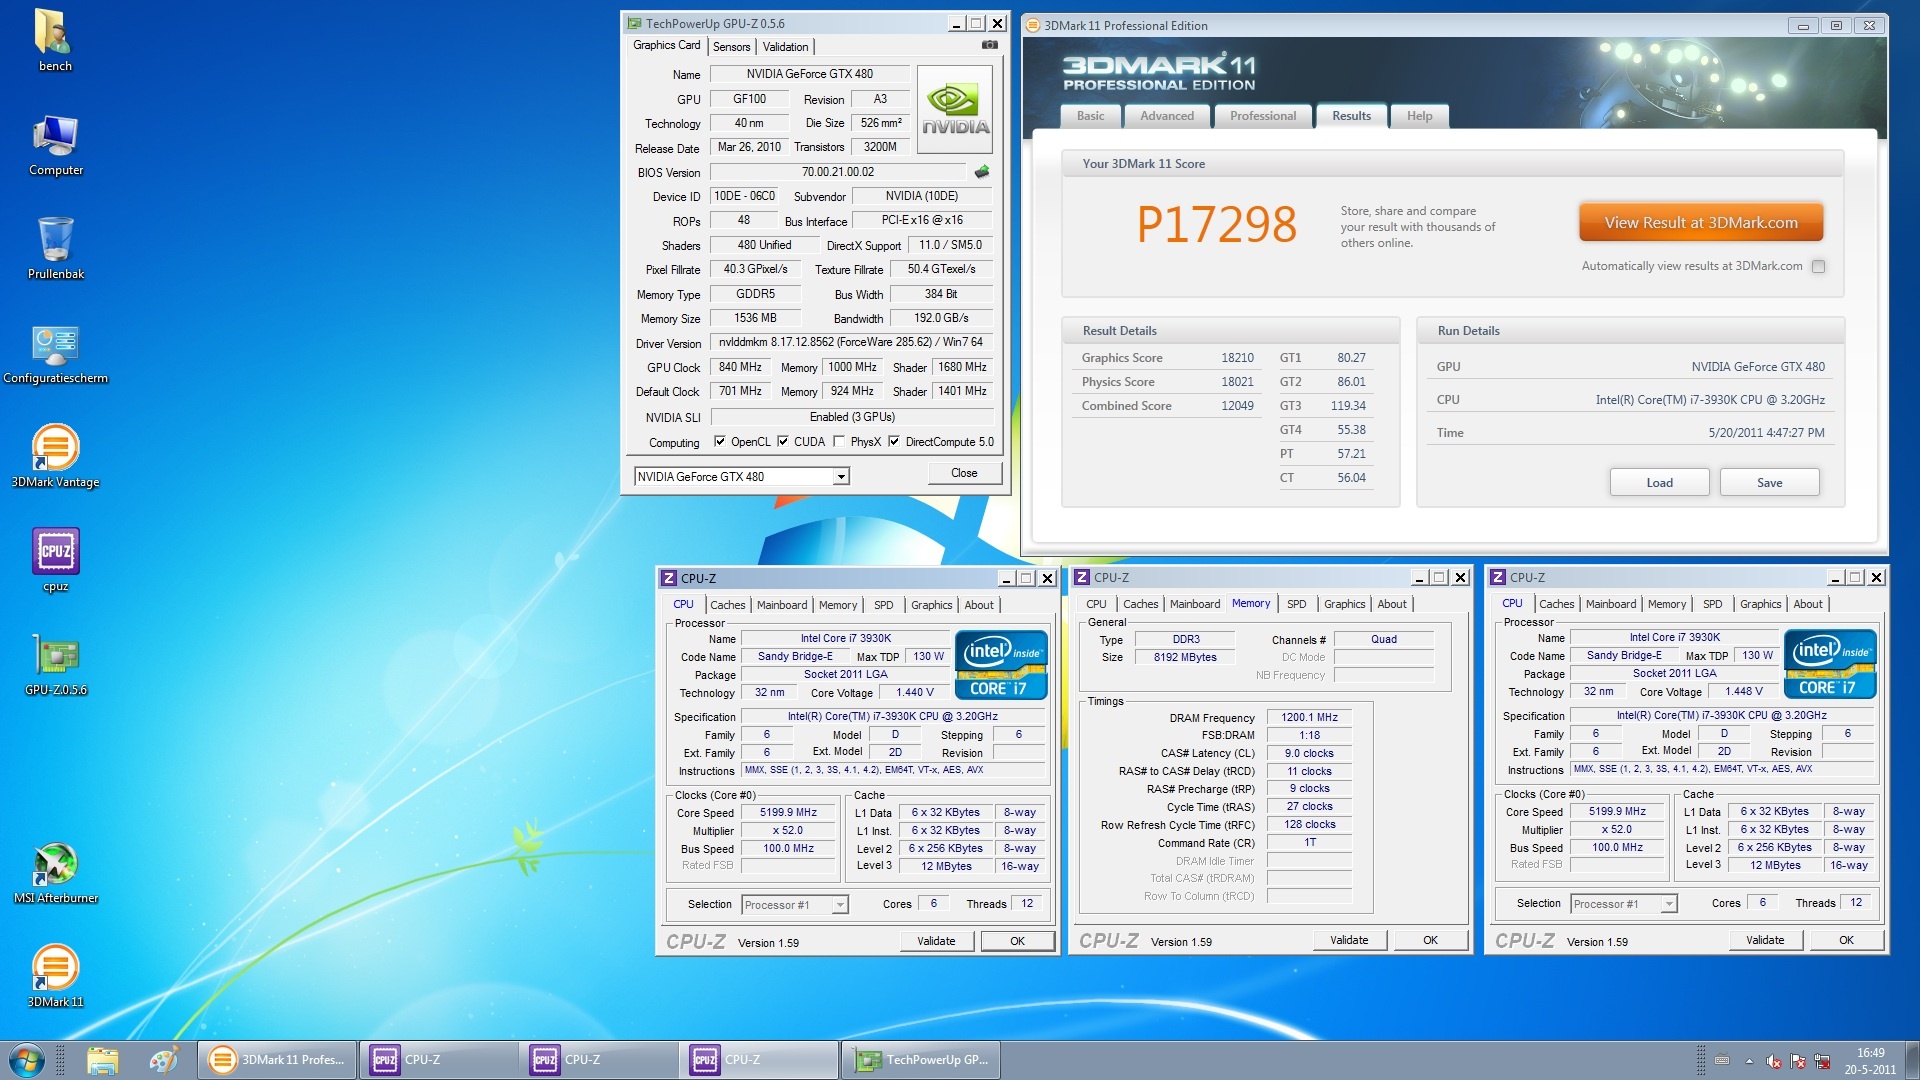Open the cpuz desktop icon
The width and height of the screenshot is (1920, 1080).
[x=56, y=553]
